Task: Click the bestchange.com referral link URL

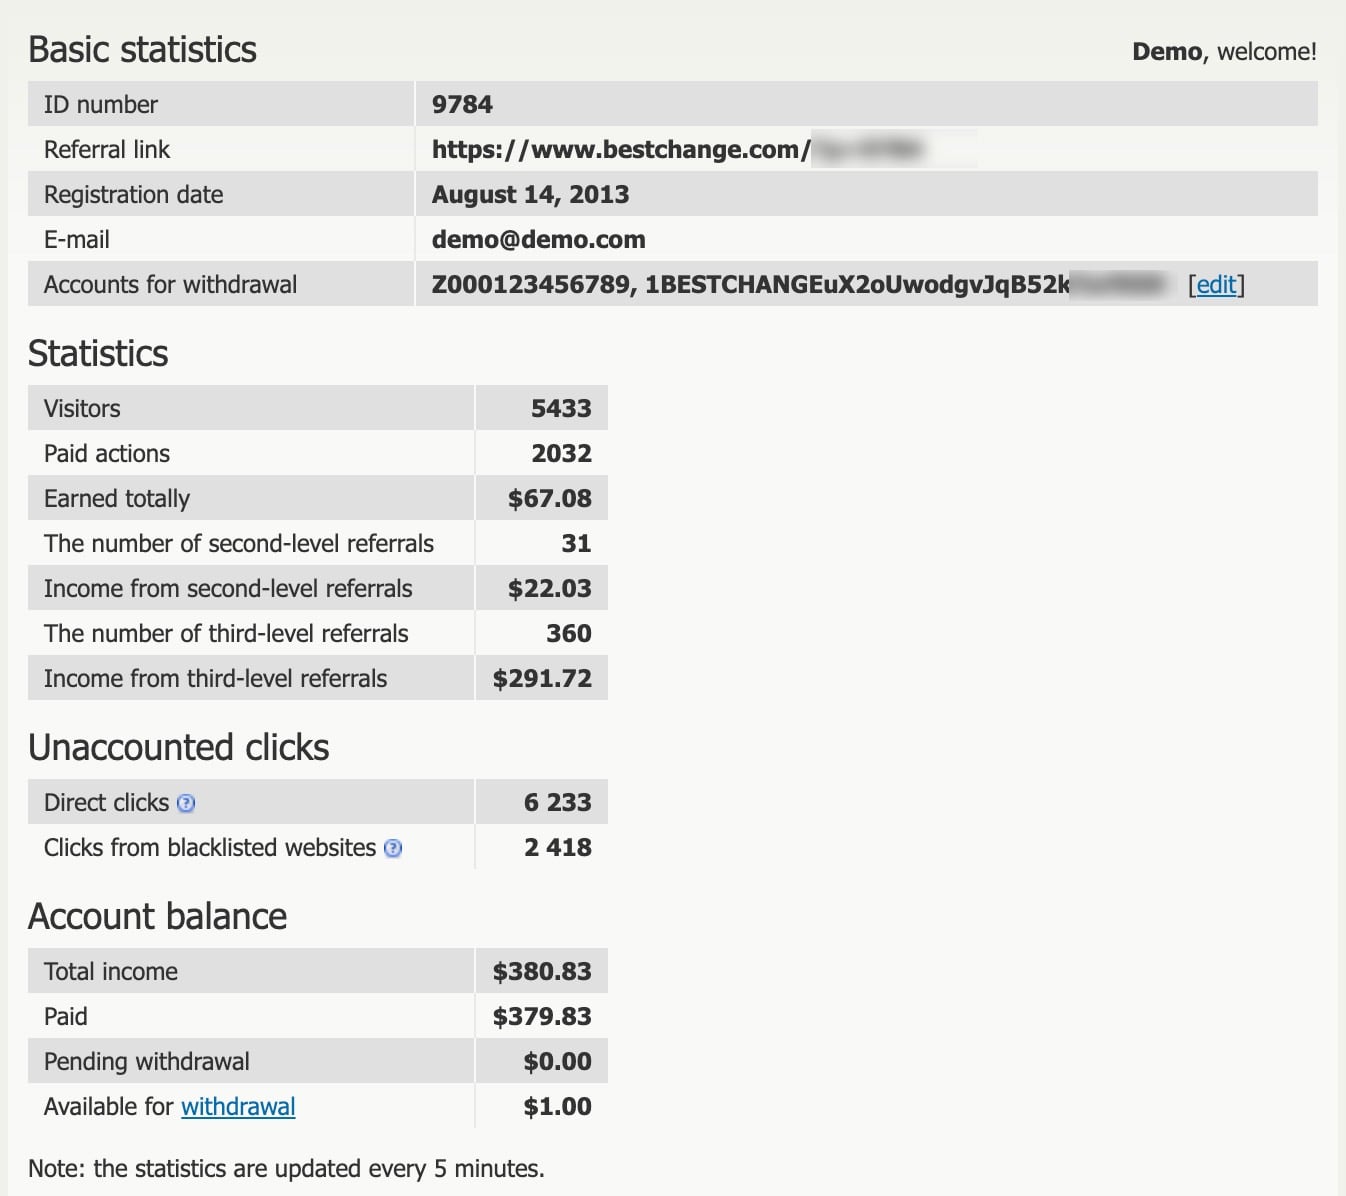Action: coord(620,150)
